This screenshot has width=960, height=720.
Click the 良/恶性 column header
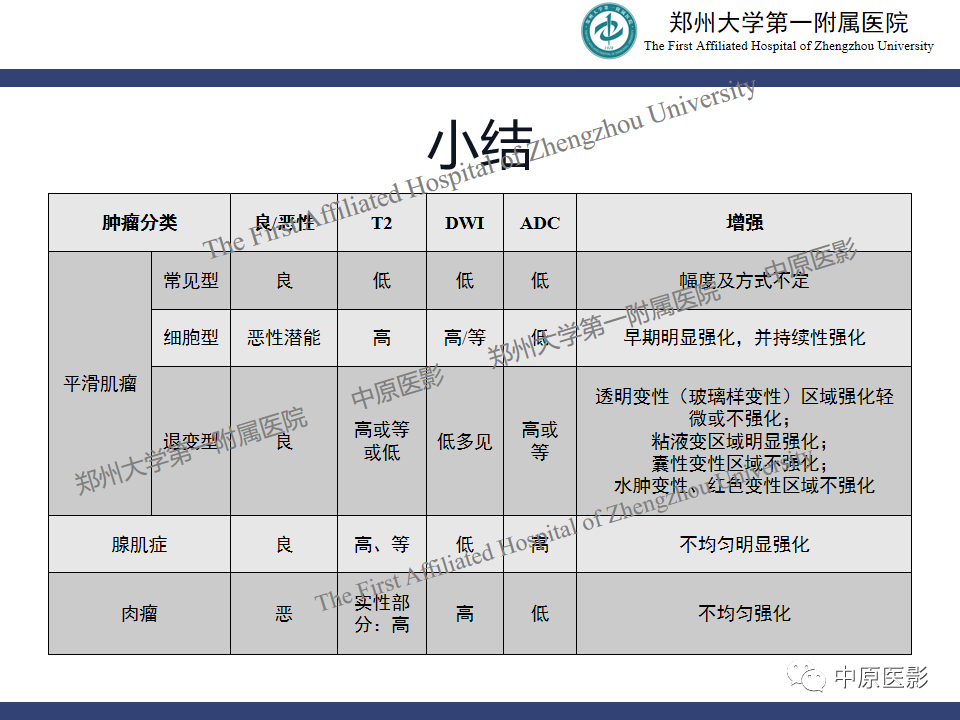click(284, 223)
